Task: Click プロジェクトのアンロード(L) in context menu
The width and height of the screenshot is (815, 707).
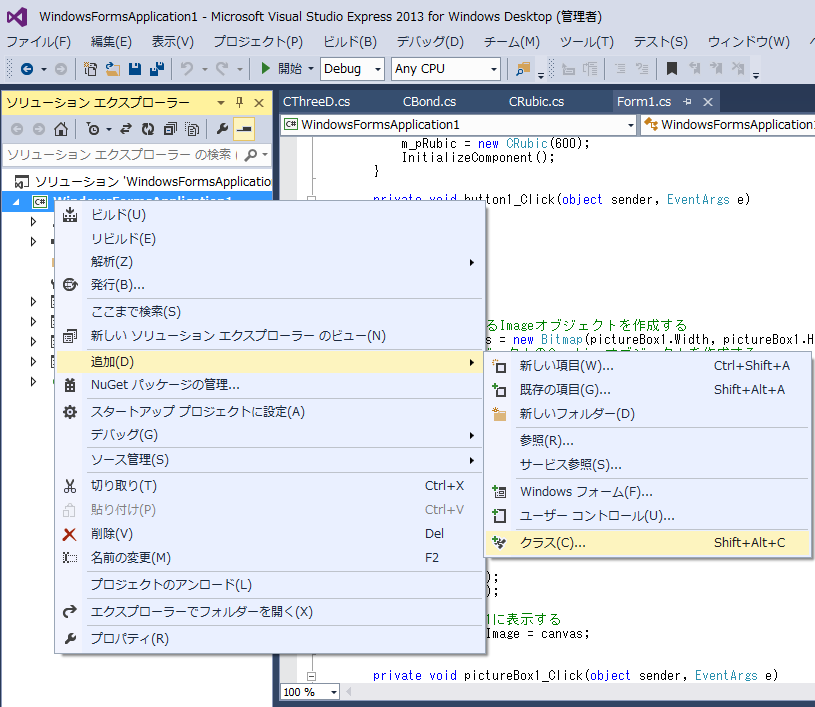Action: 270,585
